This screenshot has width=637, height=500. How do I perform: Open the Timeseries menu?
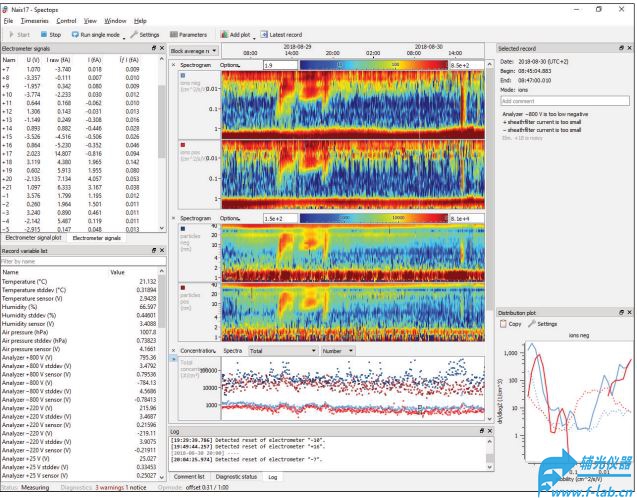click(33, 20)
